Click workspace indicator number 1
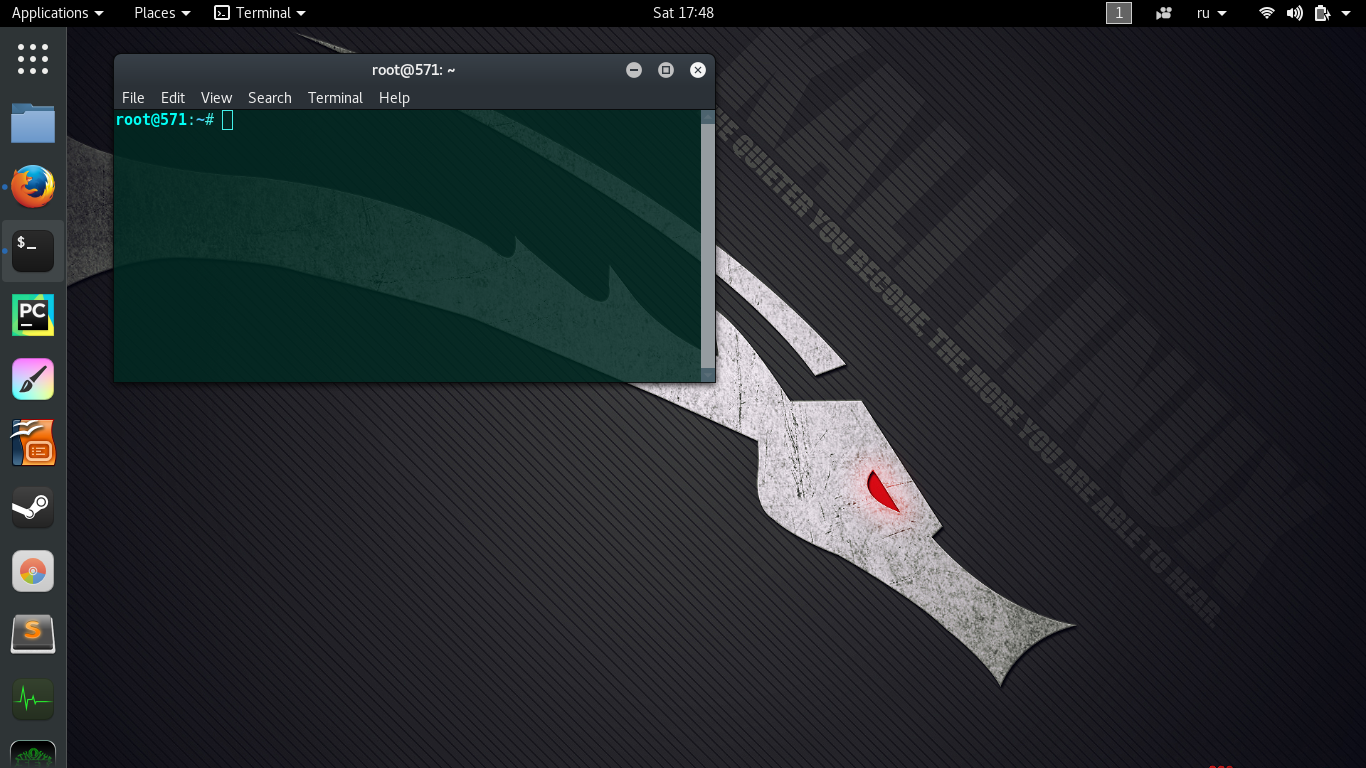Screen dimensions: 1366x768 (x=1119, y=13)
